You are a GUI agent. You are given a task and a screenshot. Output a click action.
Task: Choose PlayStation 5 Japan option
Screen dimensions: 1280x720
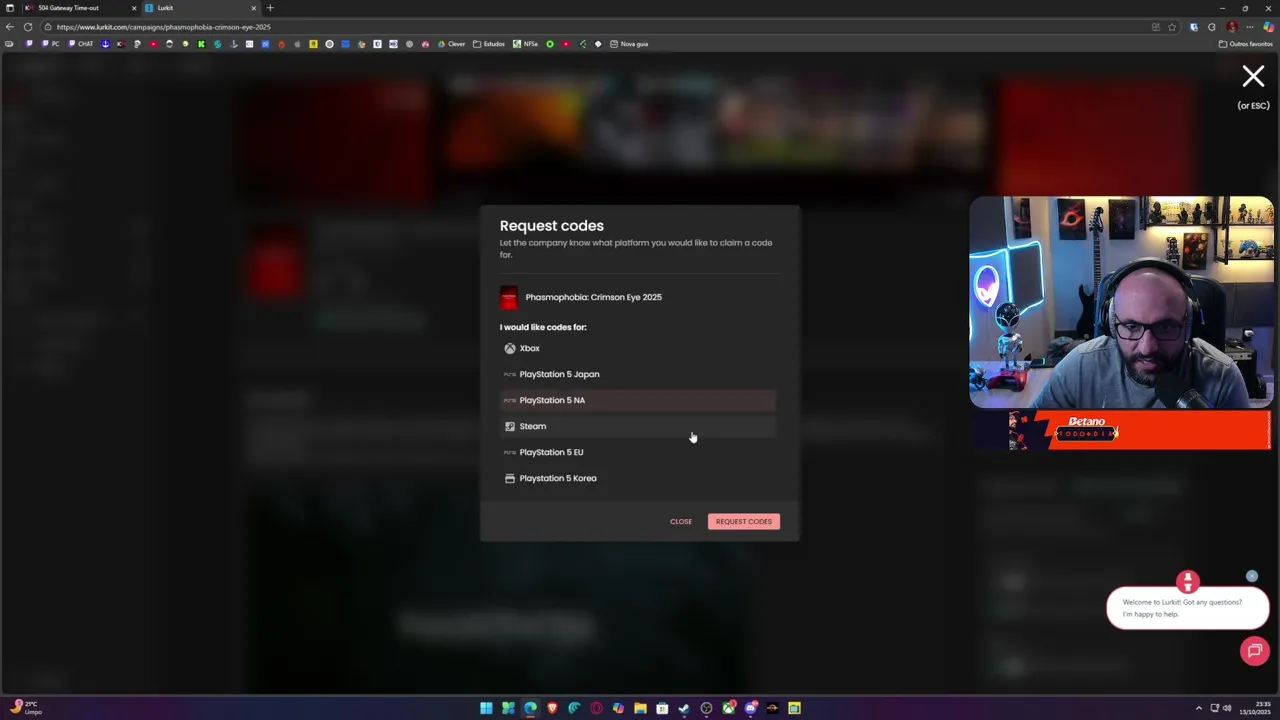pyautogui.click(x=638, y=374)
